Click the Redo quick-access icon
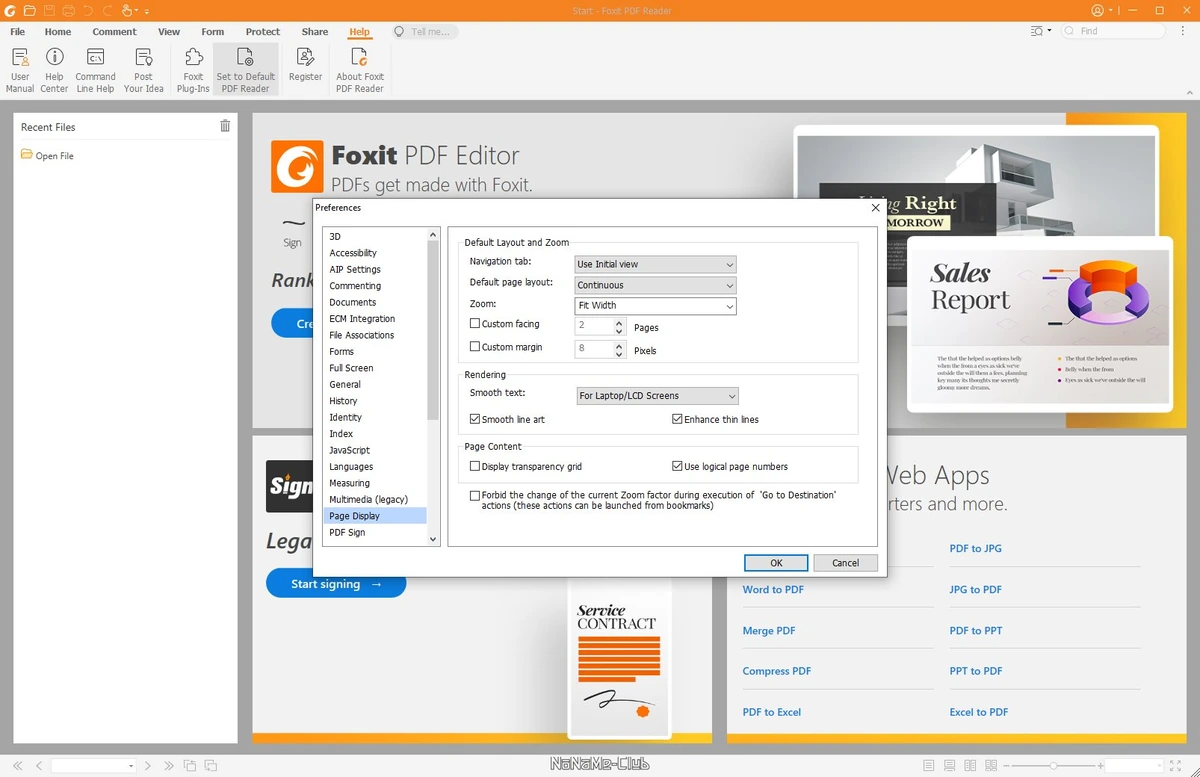The width and height of the screenshot is (1200, 777). pyautogui.click(x=107, y=11)
